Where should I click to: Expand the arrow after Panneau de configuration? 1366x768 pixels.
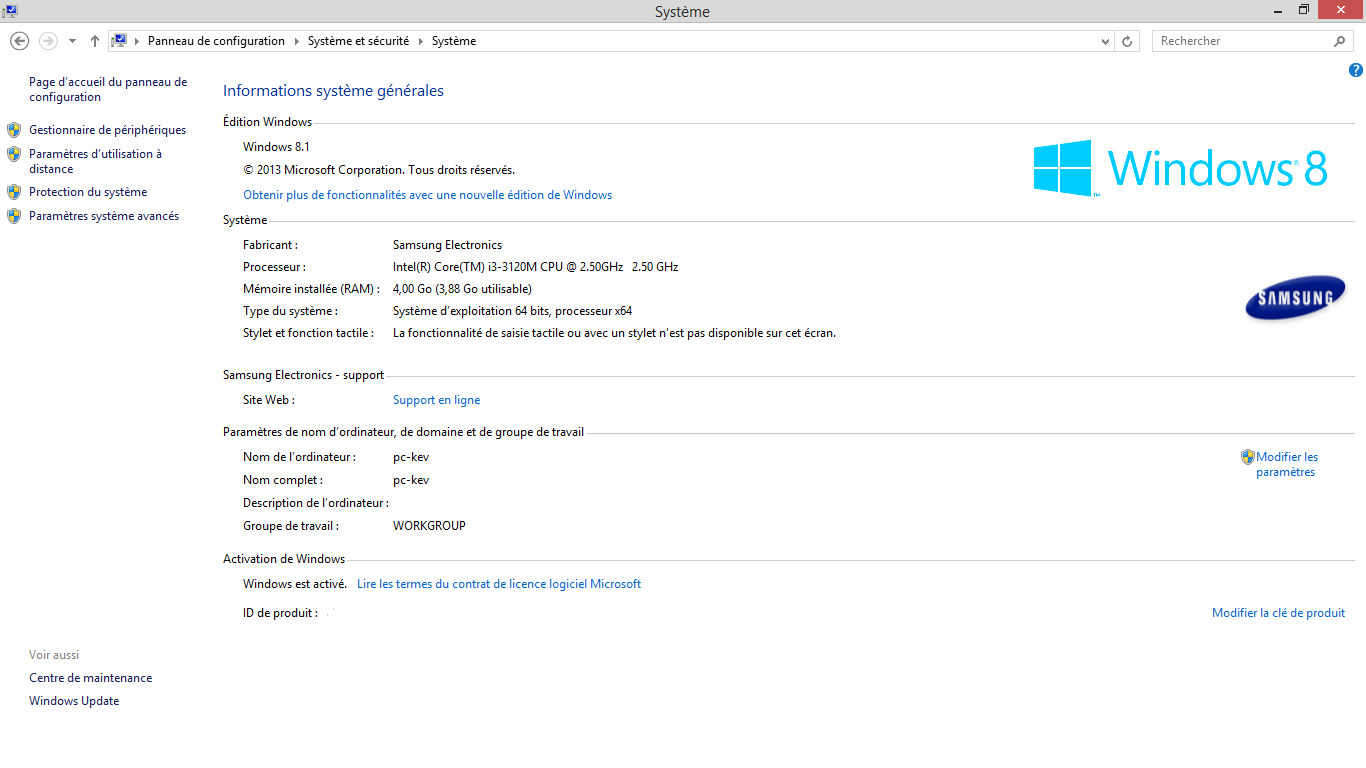296,41
